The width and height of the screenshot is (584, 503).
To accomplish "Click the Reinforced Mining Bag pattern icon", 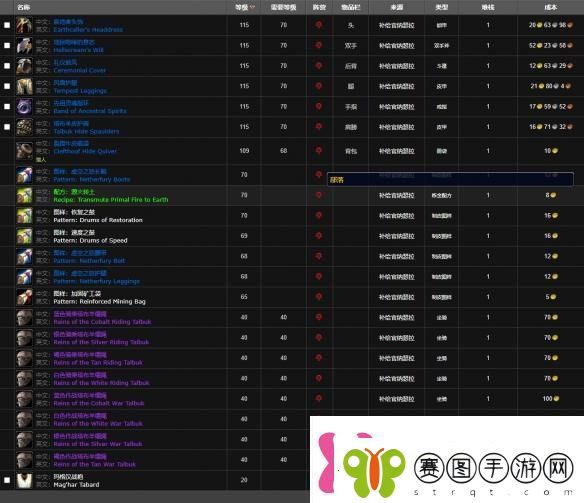I will coord(24,297).
